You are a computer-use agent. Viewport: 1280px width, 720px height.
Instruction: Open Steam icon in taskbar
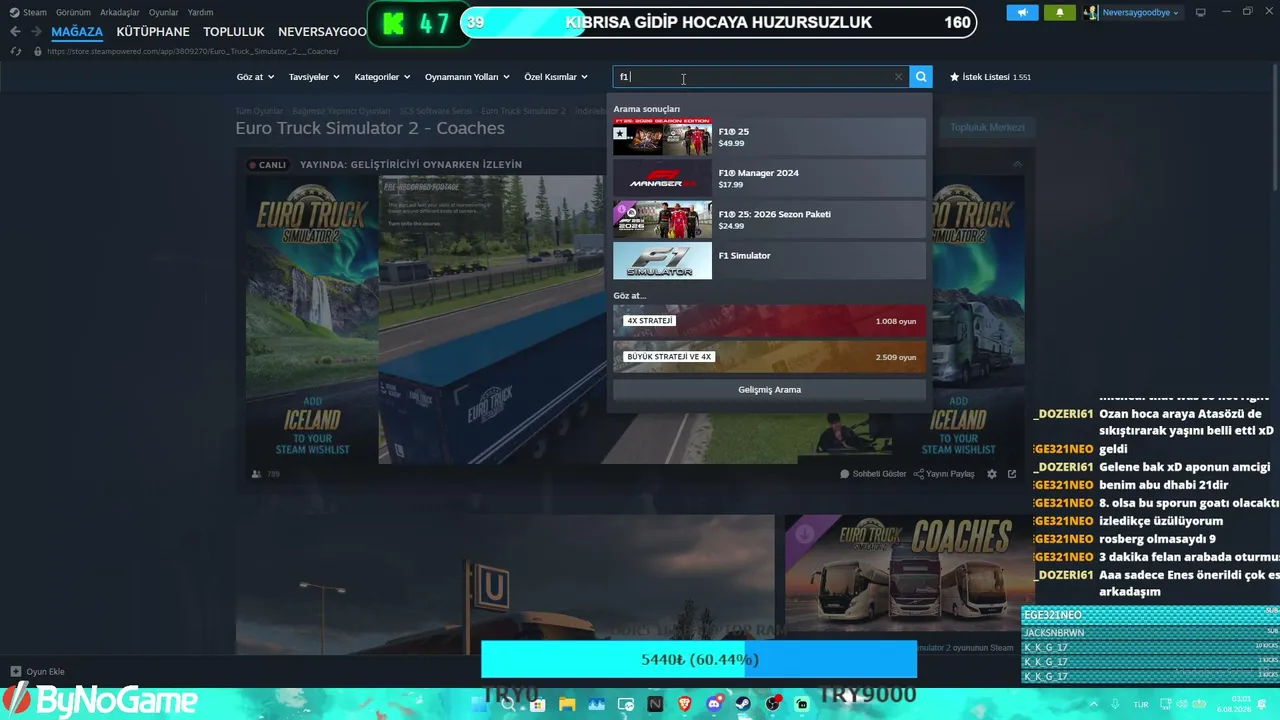[744, 704]
